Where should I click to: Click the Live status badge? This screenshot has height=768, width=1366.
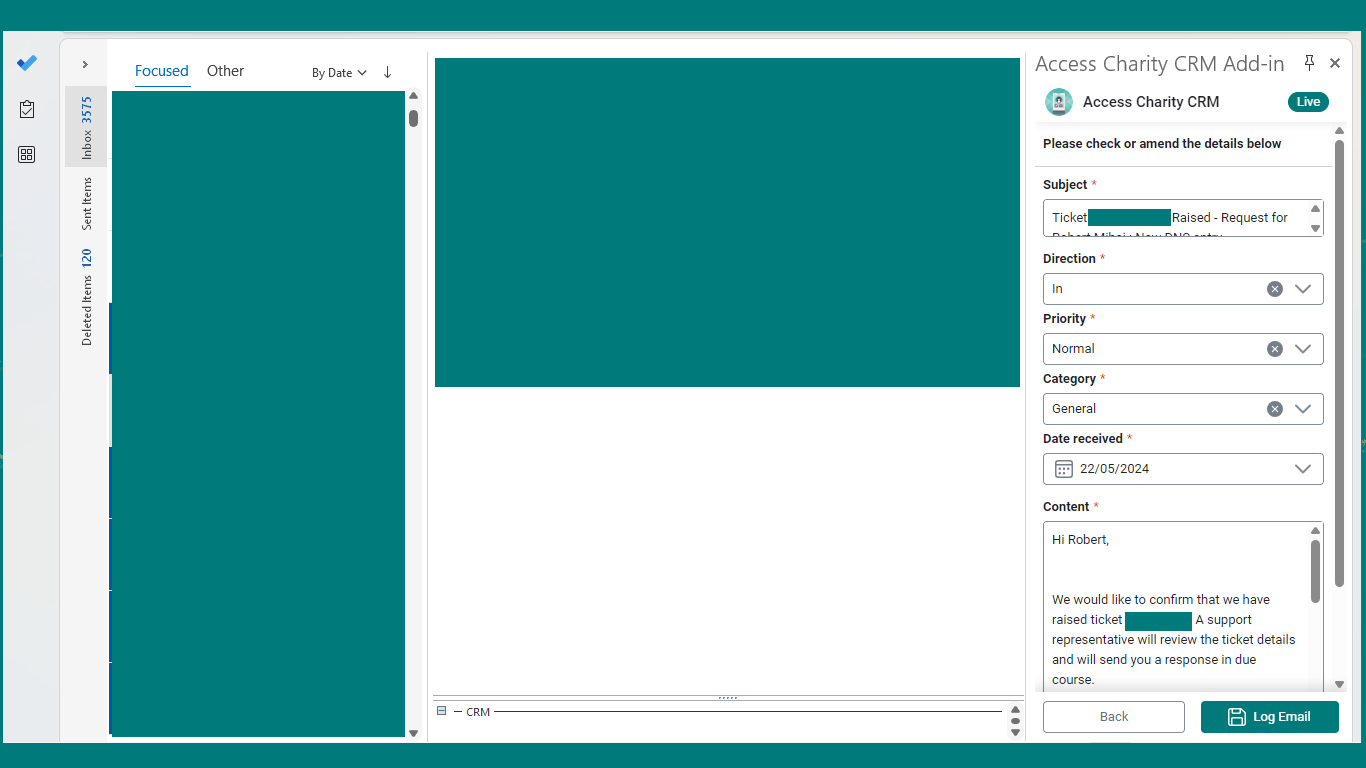[x=1308, y=102]
